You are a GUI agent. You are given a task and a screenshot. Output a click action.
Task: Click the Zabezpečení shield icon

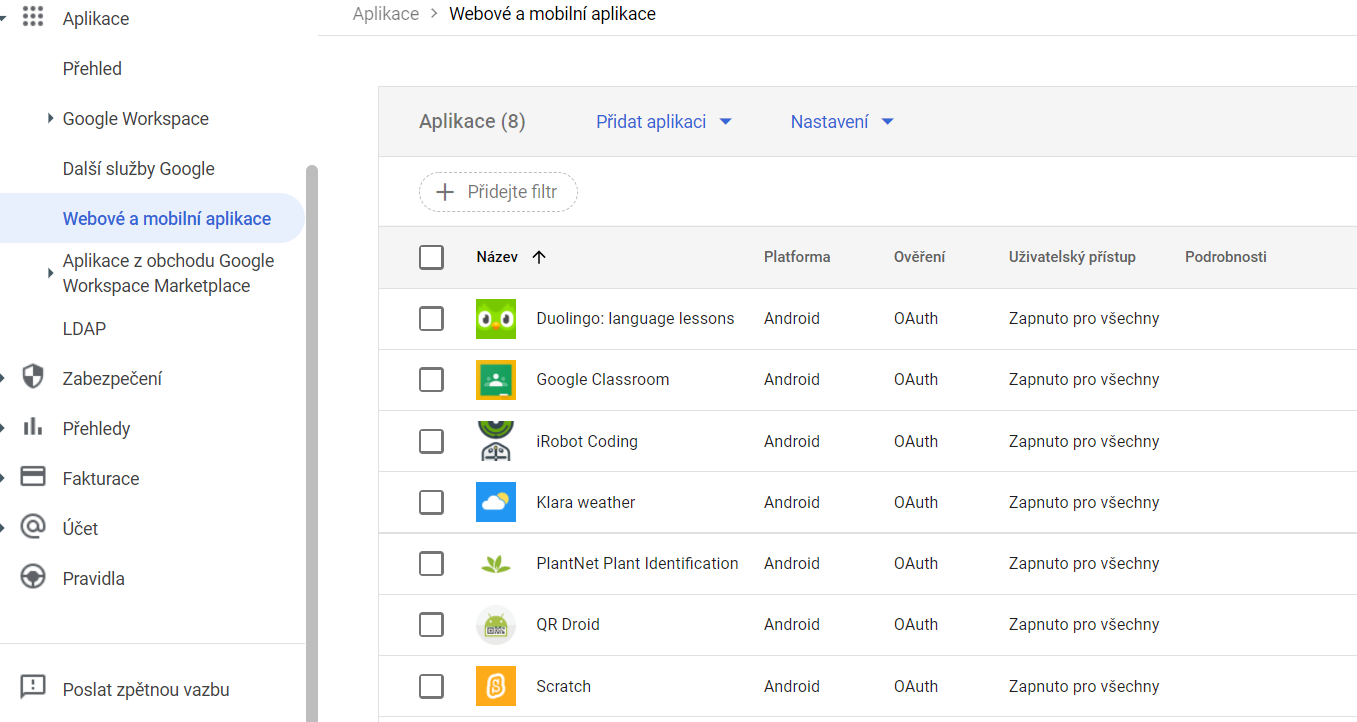click(33, 378)
